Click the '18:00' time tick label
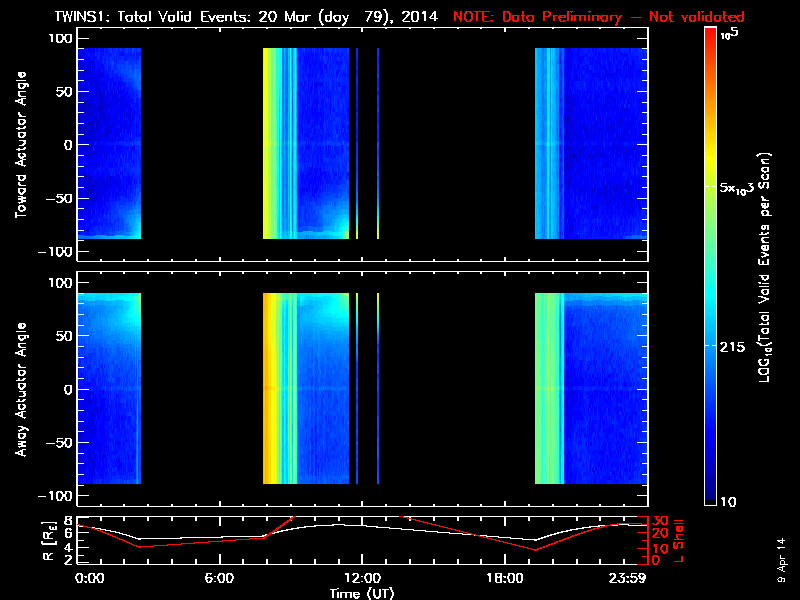 (x=504, y=578)
